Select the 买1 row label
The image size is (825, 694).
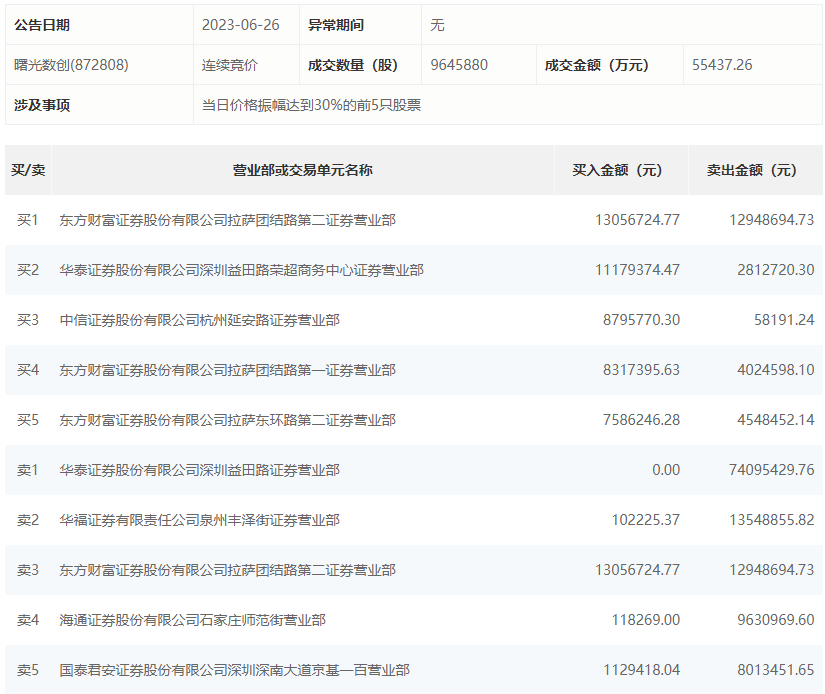point(28,219)
